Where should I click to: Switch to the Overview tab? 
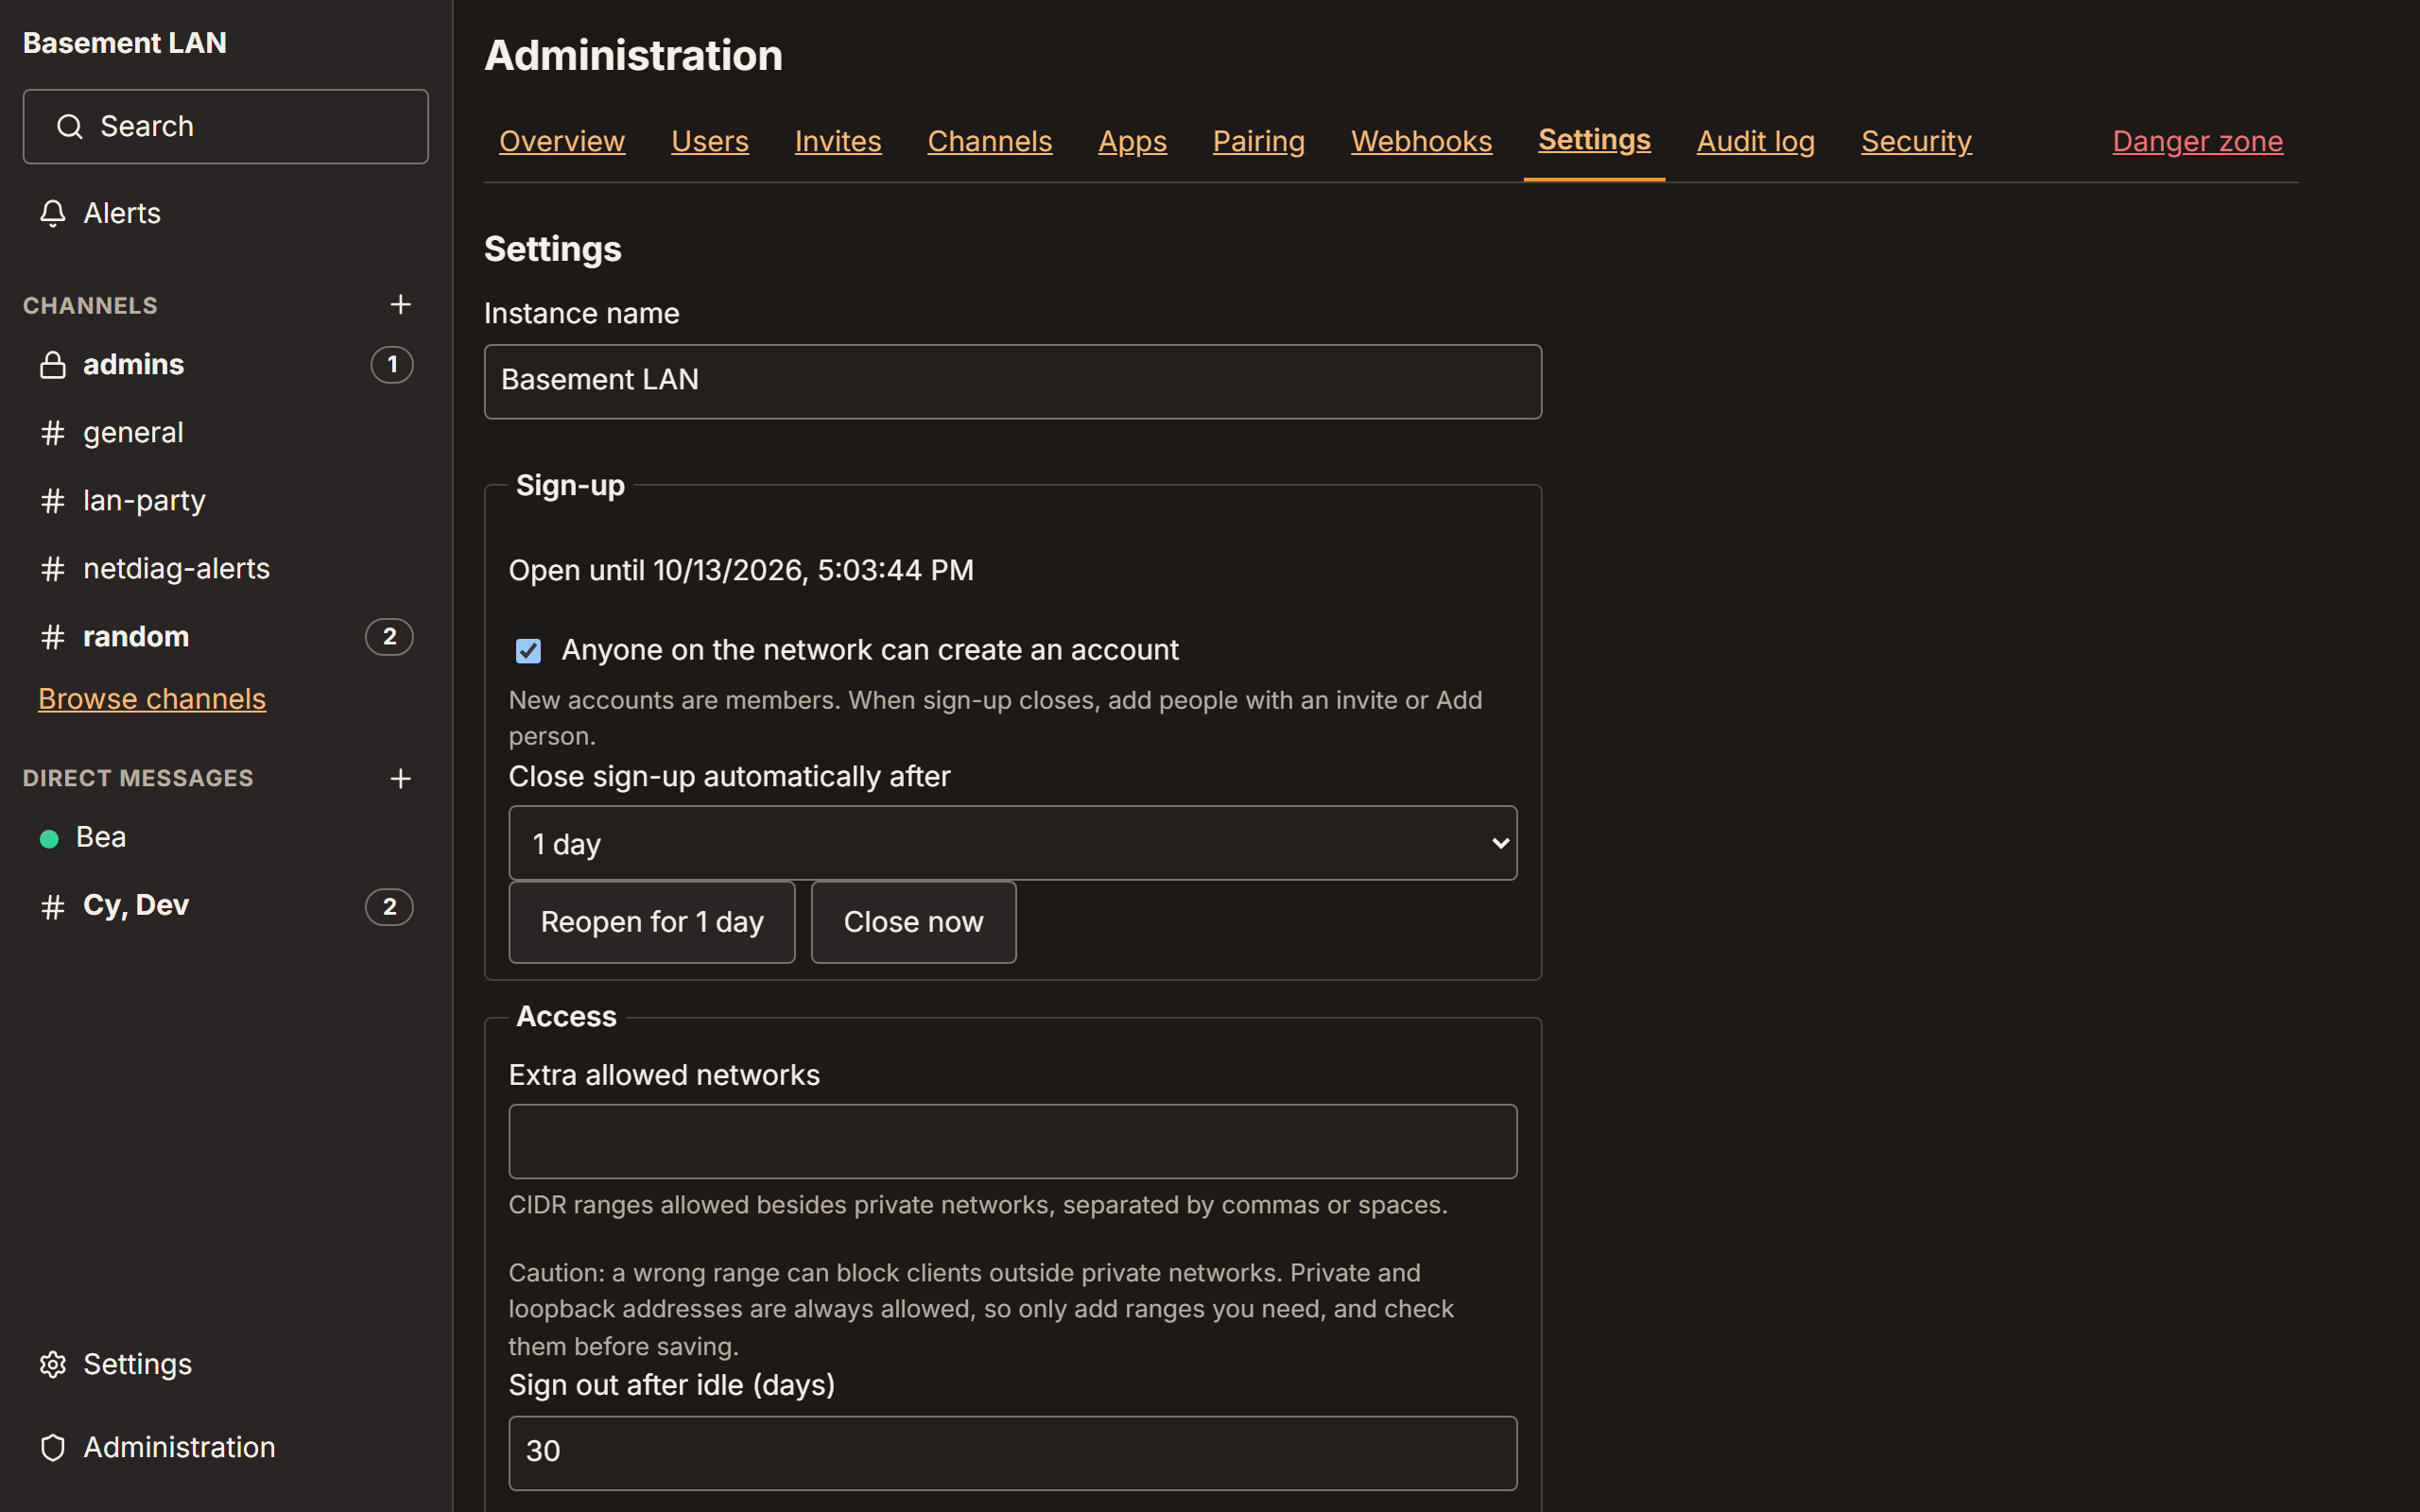click(561, 141)
